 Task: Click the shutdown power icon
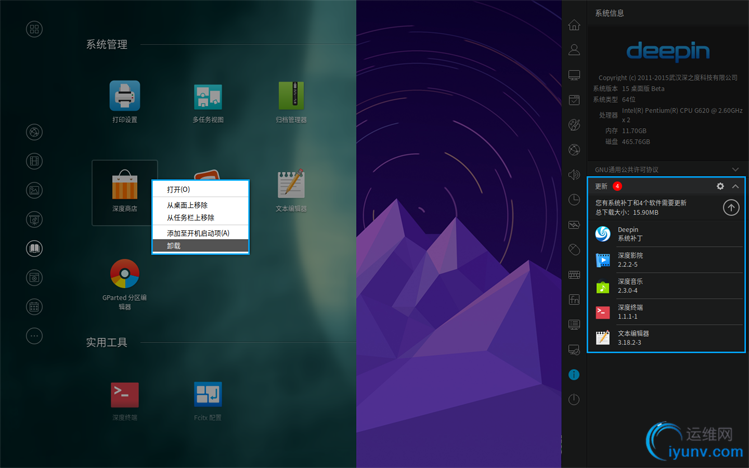(574, 400)
